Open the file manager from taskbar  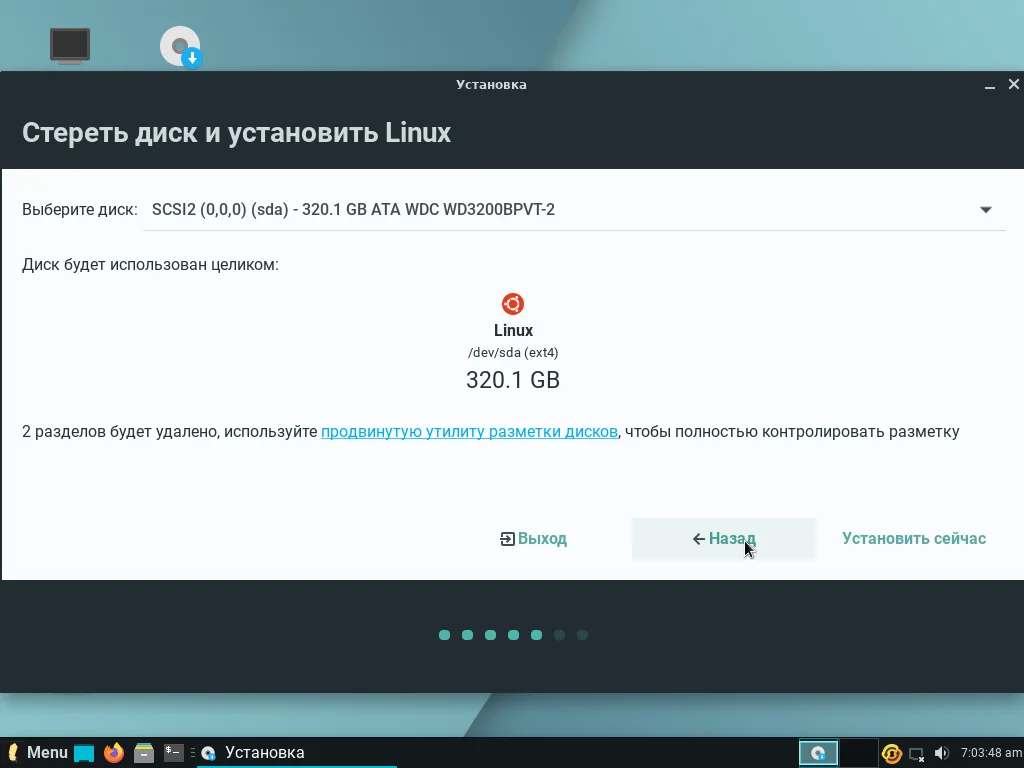pyautogui.click(x=142, y=752)
